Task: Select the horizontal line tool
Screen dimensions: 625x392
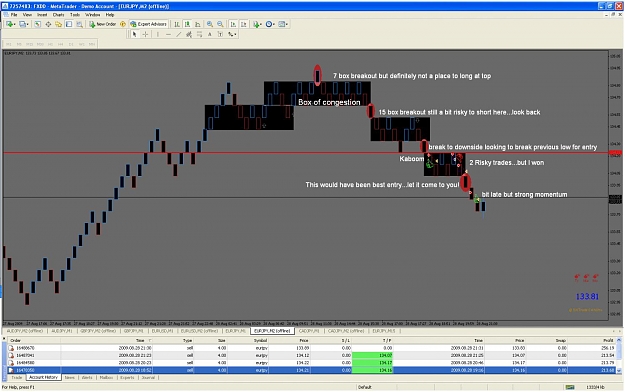Action: [168, 34]
